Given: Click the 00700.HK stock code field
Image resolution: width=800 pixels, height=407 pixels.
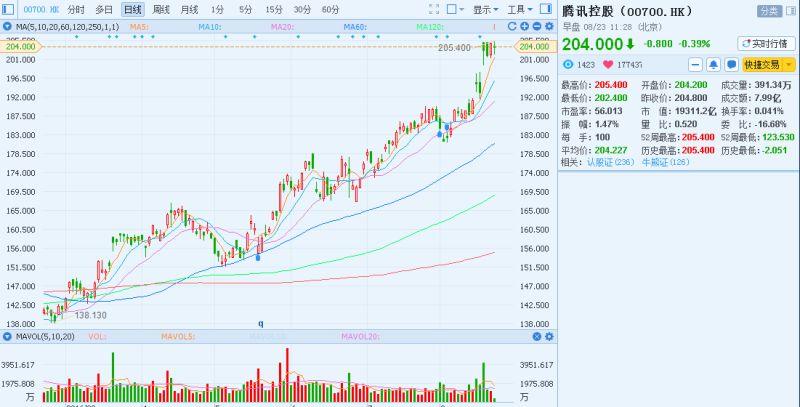Looking at the screenshot, I should [x=28, y=9].
